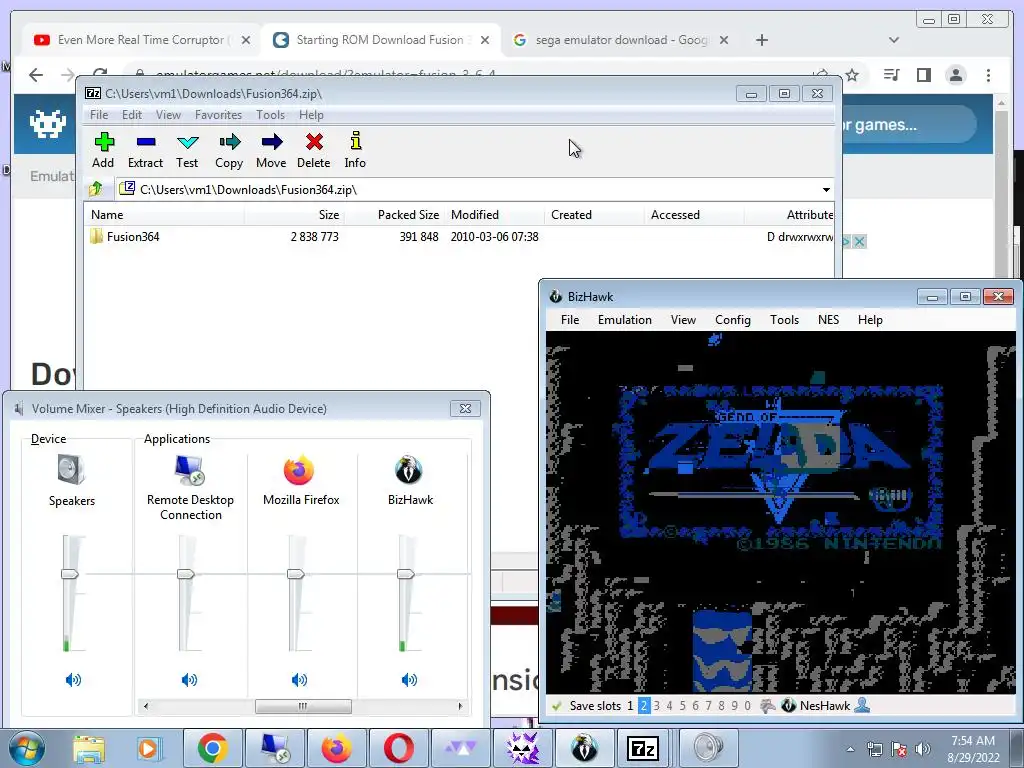The image size is (1024, 768).
Task: Show hidden system tray icons
Action: pos(850,749)
